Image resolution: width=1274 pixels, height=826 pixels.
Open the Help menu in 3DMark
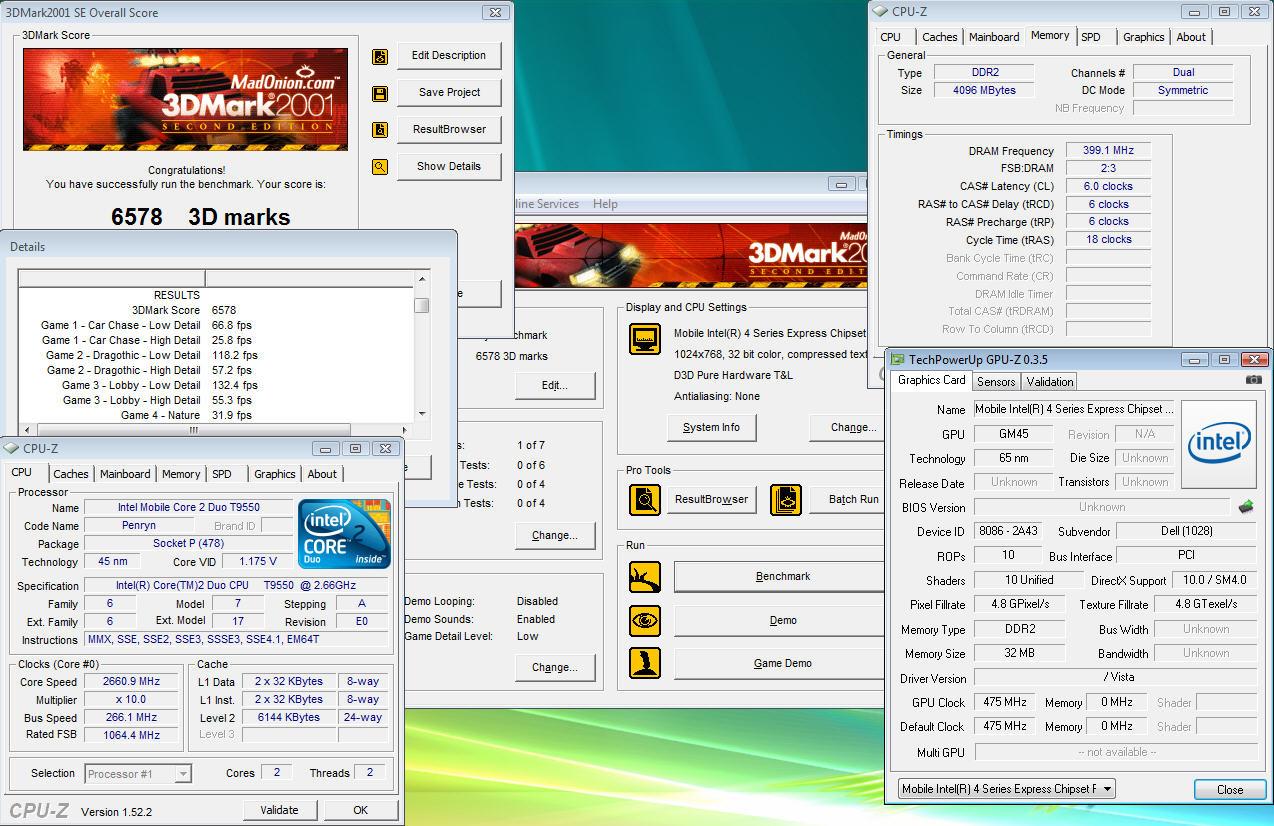point(605,204)
